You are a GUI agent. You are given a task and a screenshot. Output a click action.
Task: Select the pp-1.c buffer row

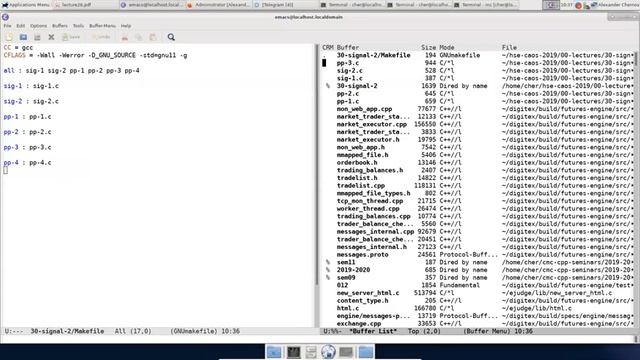[478, 101]
